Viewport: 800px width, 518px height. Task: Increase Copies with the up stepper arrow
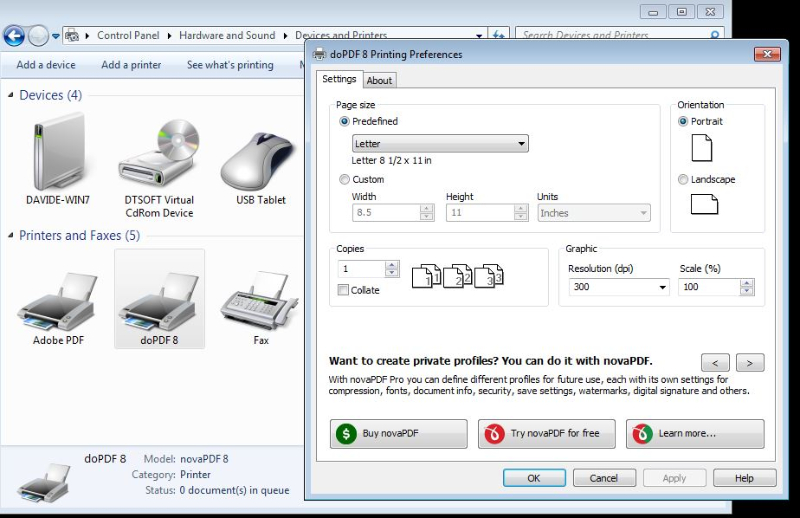(x=392, y=265)
